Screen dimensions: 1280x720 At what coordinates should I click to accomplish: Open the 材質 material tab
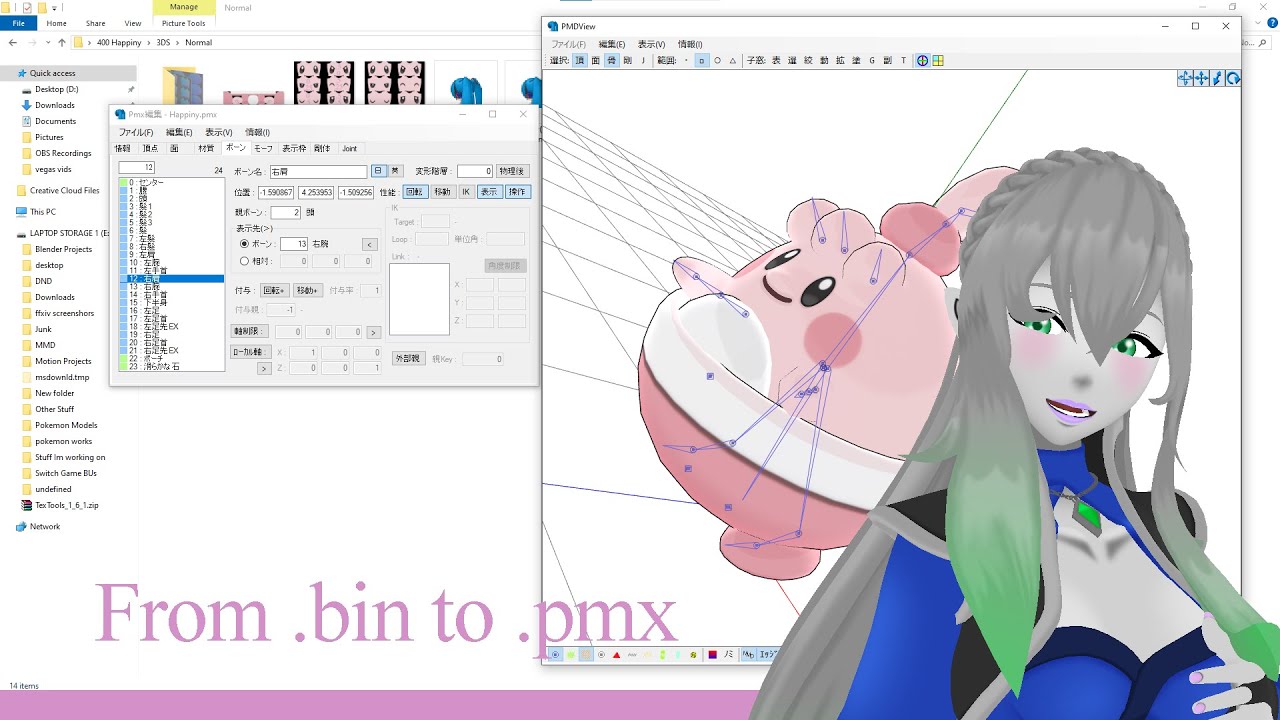coord(206,148)
